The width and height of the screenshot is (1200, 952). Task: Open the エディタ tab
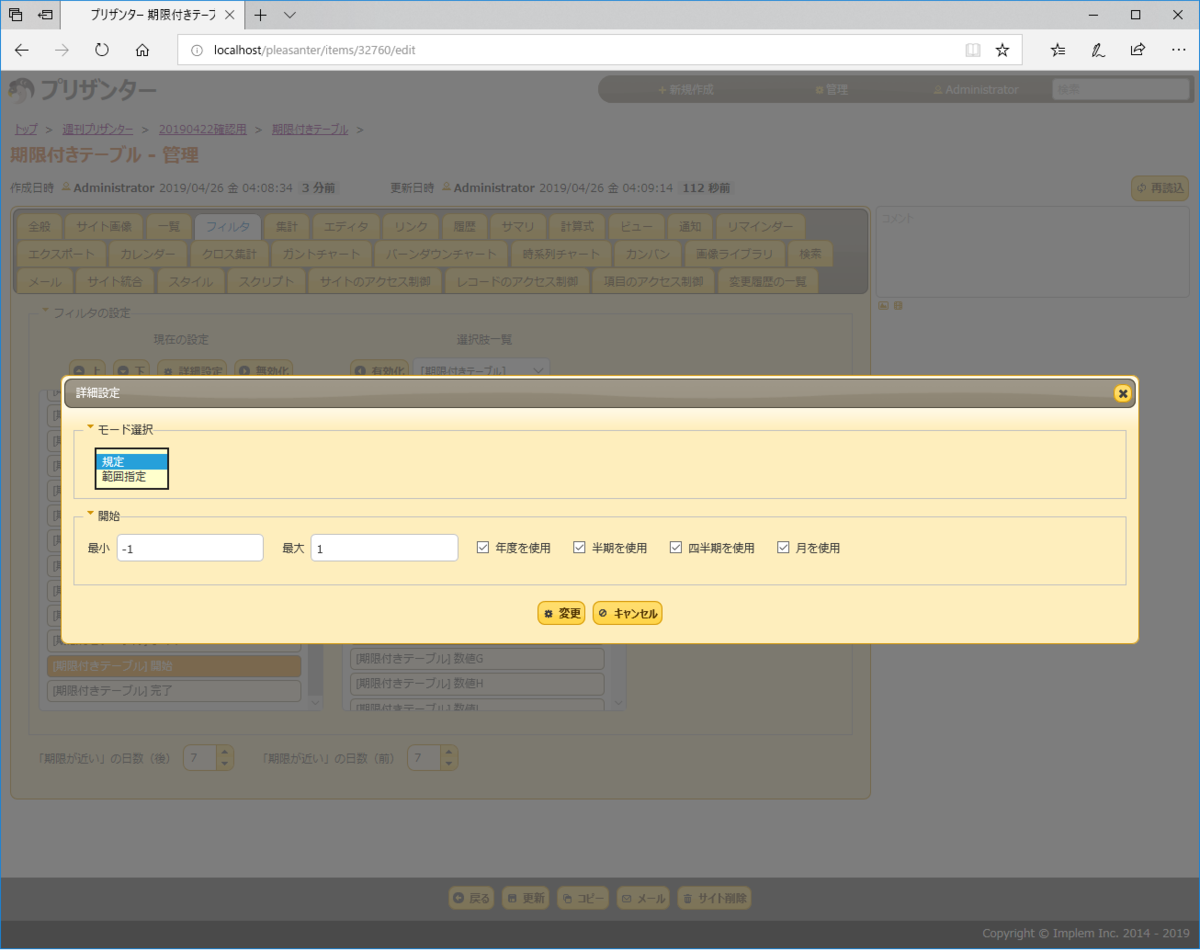[346, 227]
